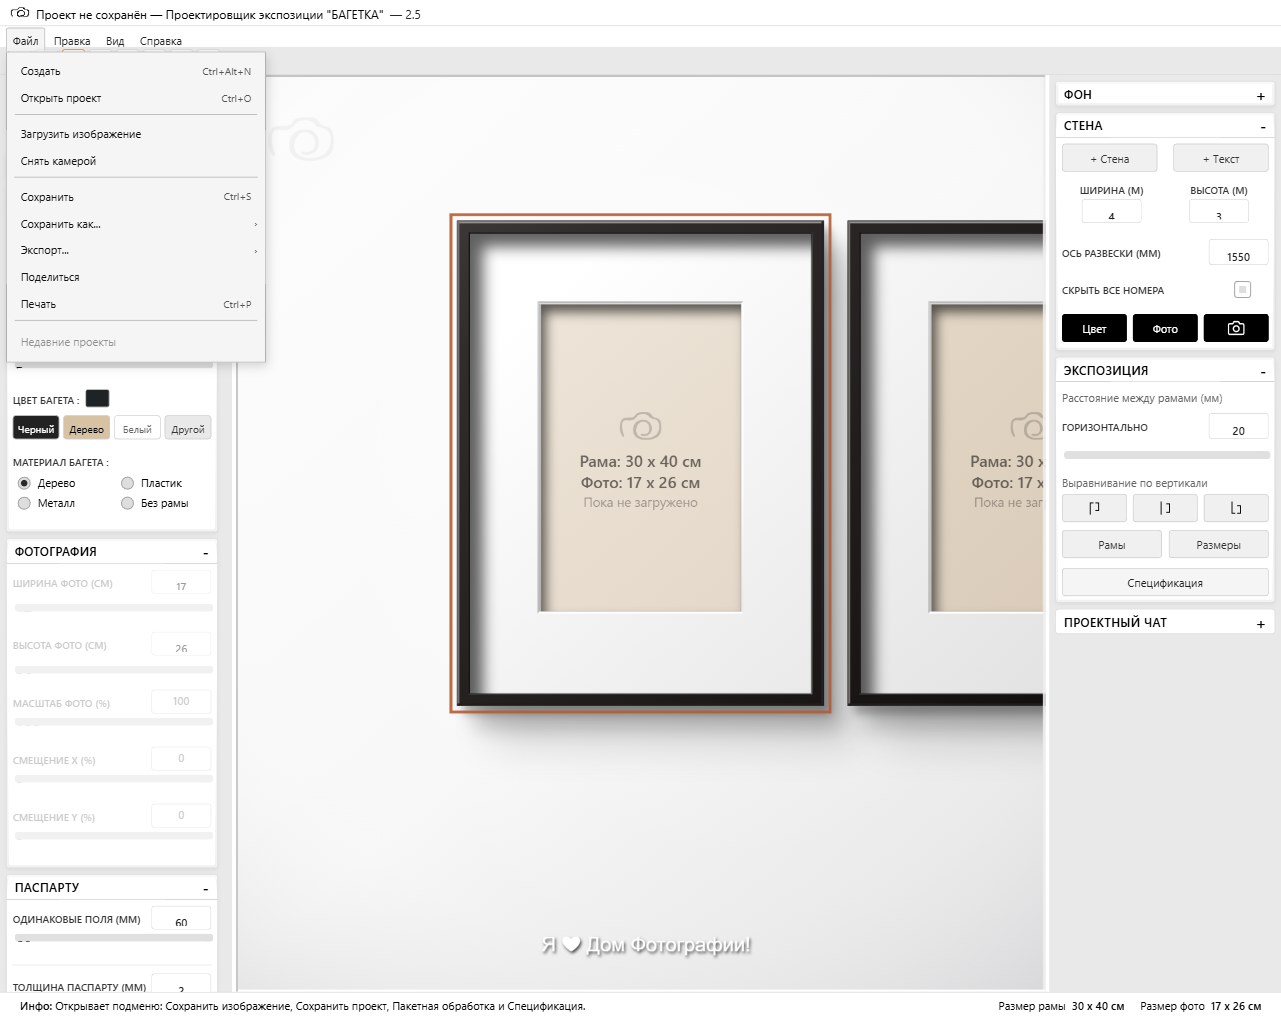Choose Снять камерой menu entry
Screen dimensions: 1281x1016
click(136, 161)
